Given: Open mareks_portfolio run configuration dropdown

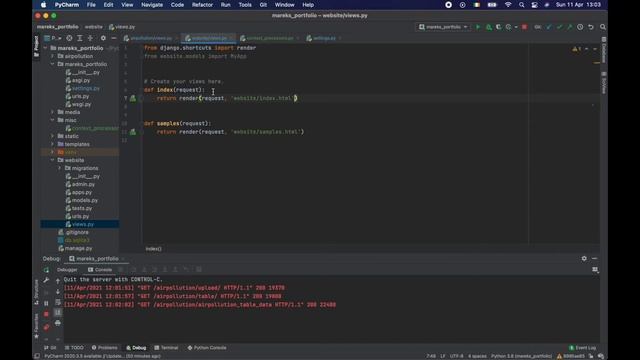Looking at the screenshot, I should (443, 27).
